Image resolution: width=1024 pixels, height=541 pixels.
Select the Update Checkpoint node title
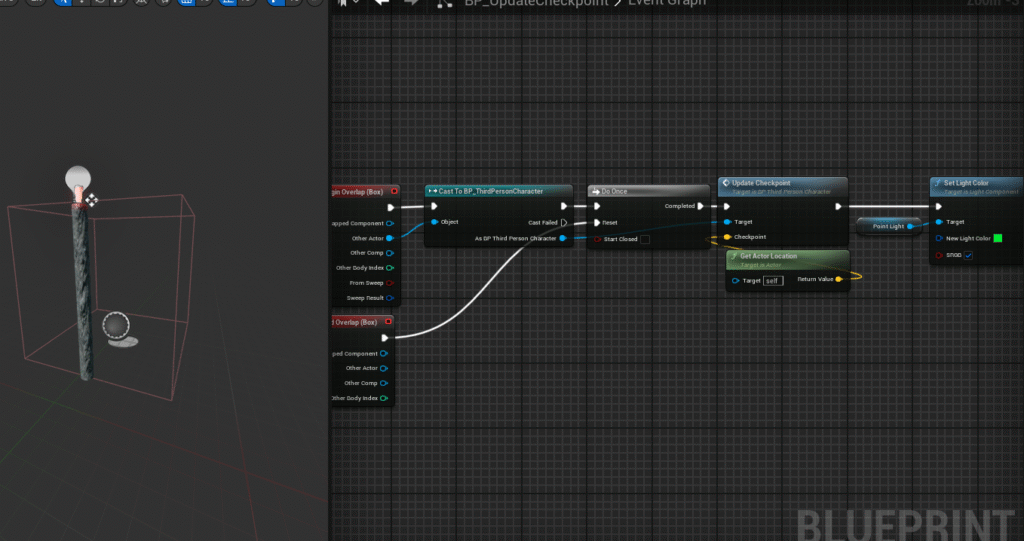pos(762,183)
